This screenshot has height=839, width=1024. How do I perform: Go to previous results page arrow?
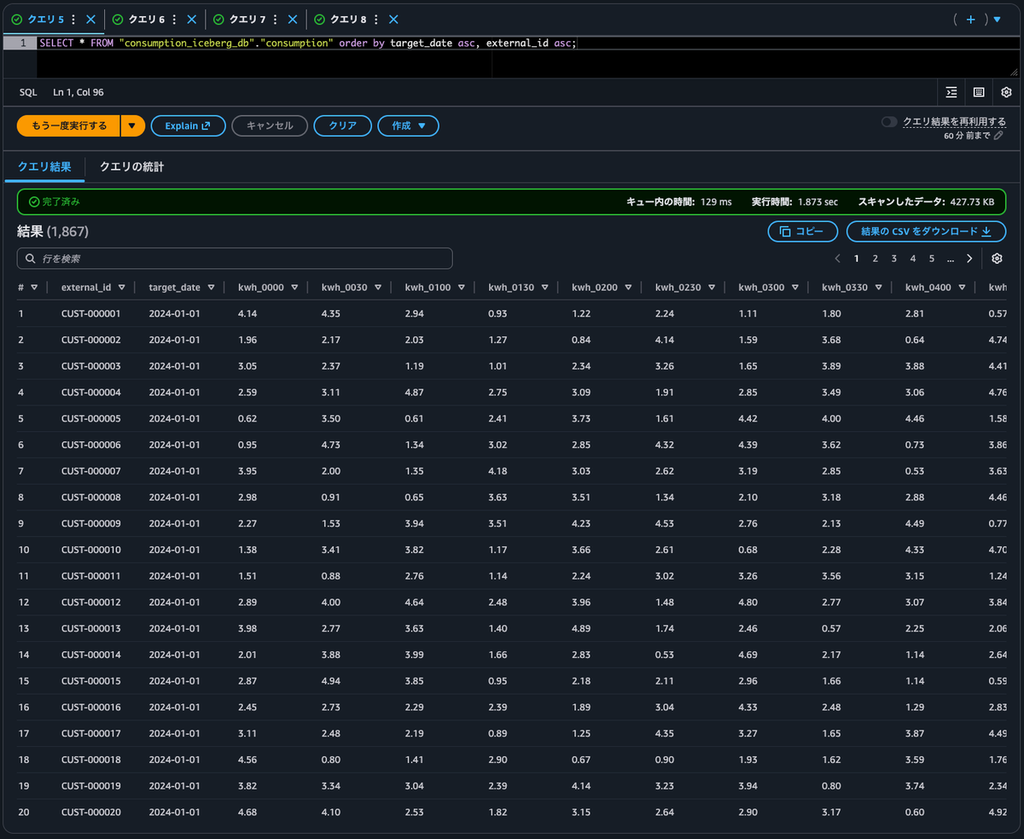tap(837, 259)
